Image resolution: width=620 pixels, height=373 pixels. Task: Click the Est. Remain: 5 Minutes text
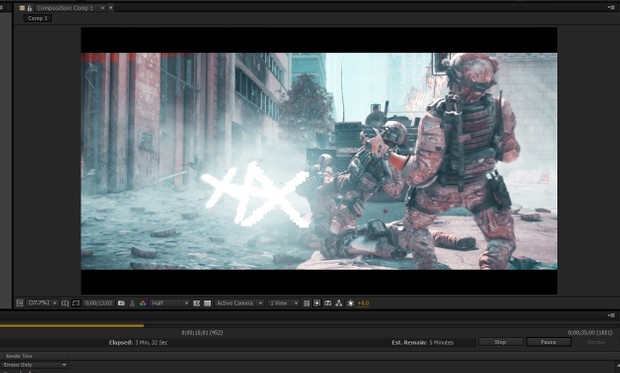423,343
